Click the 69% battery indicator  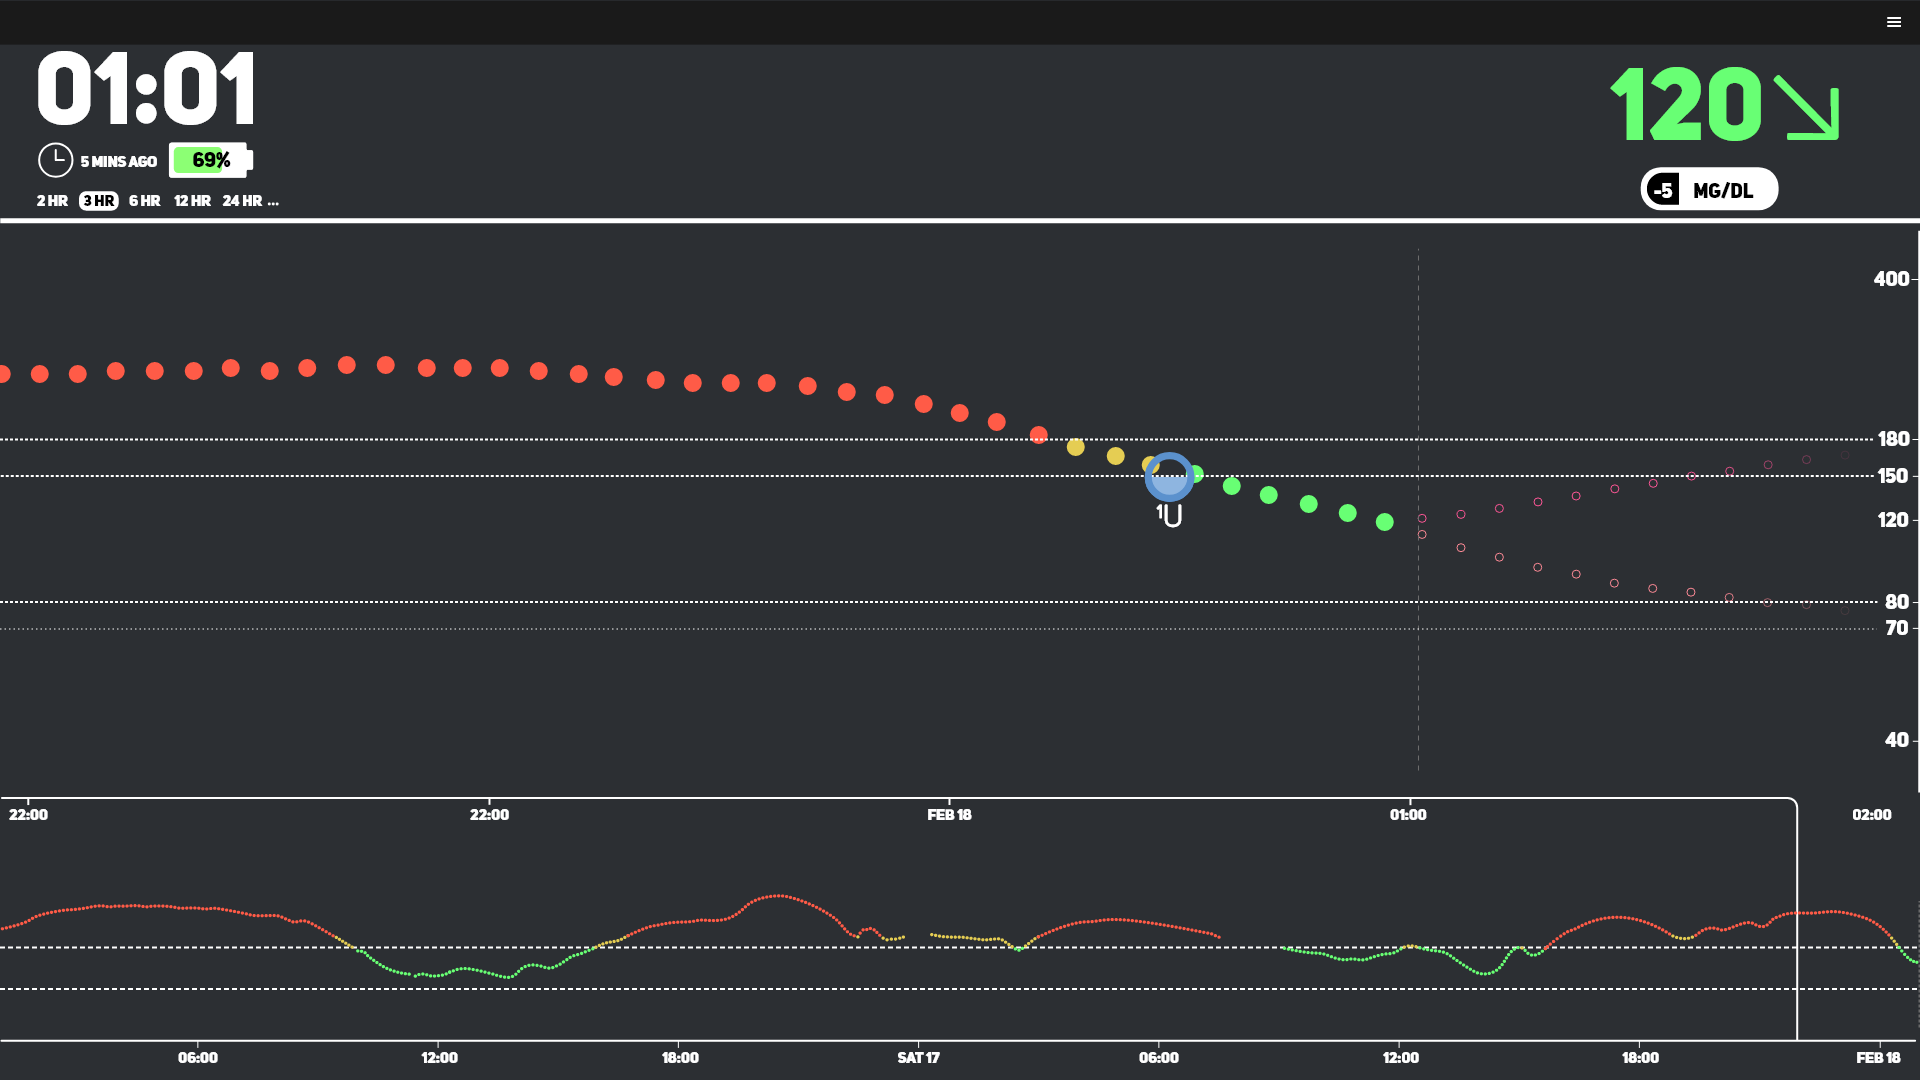(210, 160)
